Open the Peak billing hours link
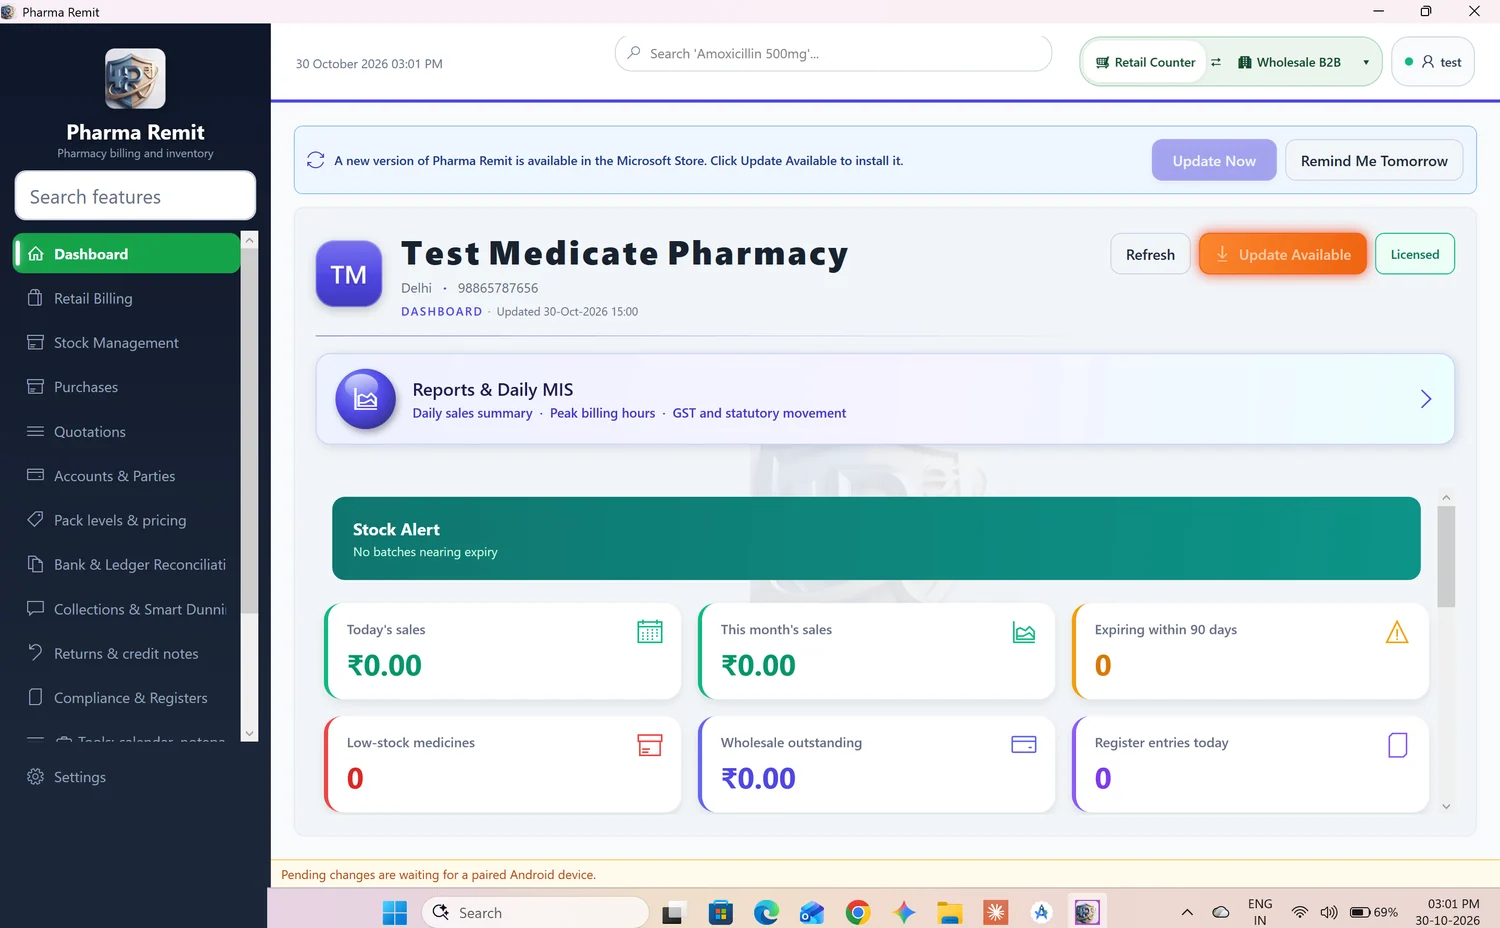 602,413
